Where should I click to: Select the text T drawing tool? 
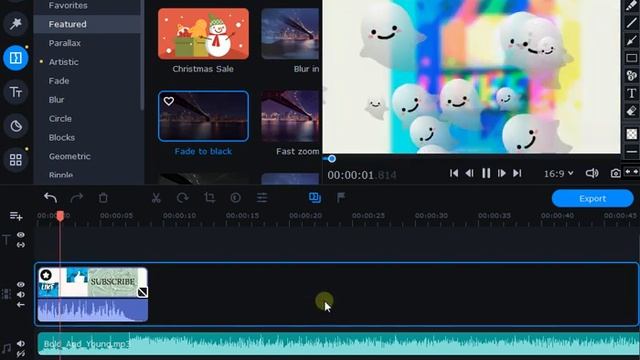coord(631,93)
